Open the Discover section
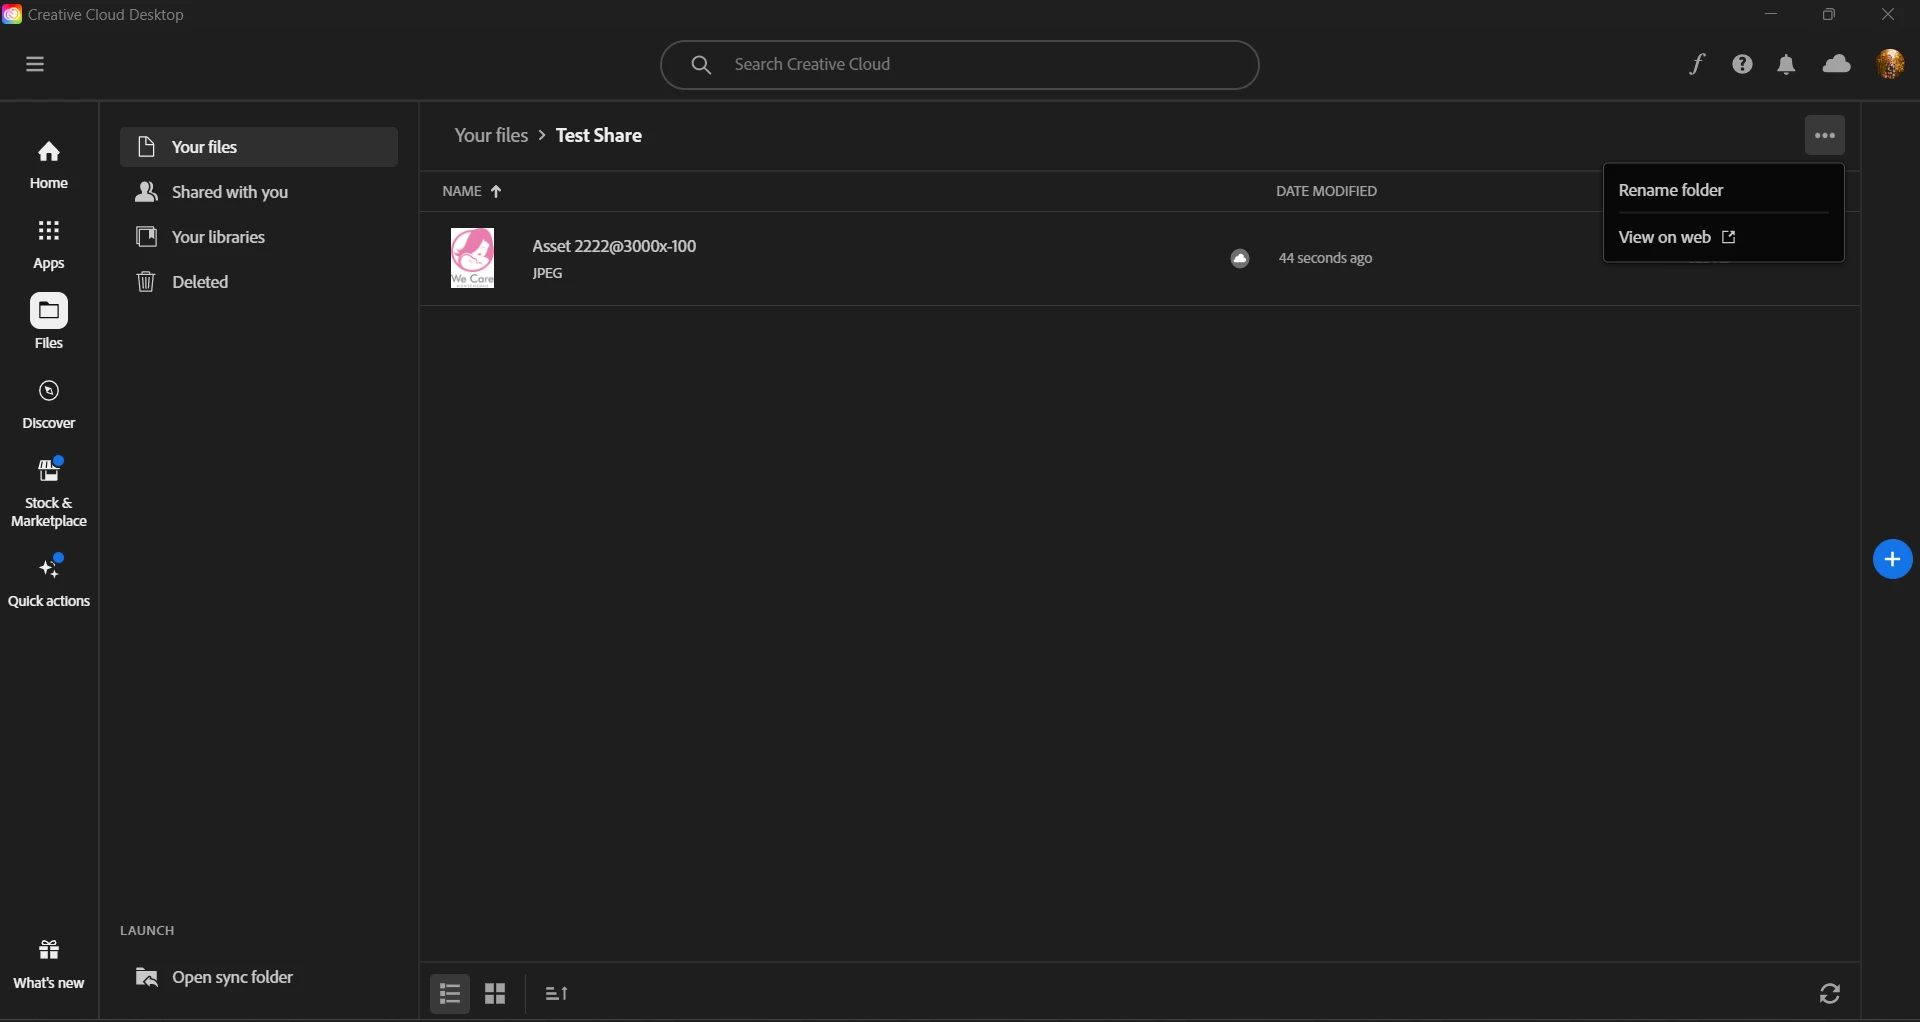Screen dimensions: 1920x1022 [x=49, y=405]
